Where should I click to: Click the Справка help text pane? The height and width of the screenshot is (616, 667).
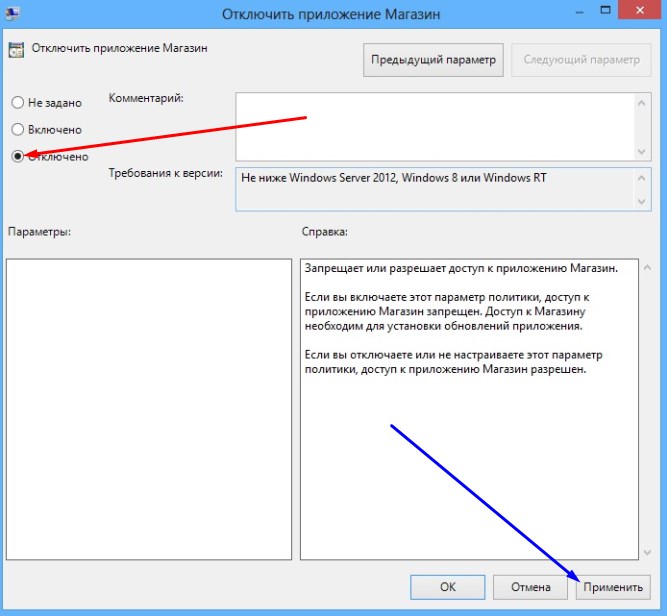click(468, 408)
